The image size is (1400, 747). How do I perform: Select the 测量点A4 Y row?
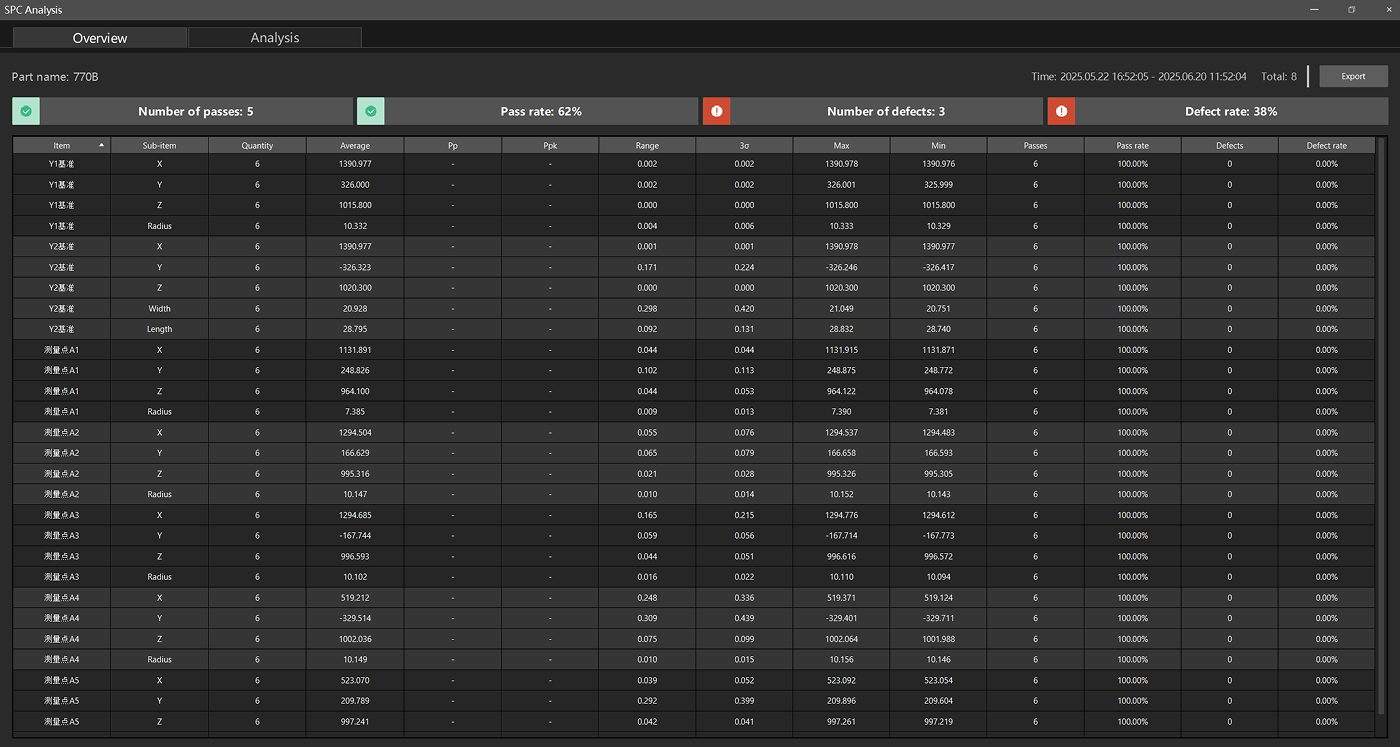click(x=160, y=618)
